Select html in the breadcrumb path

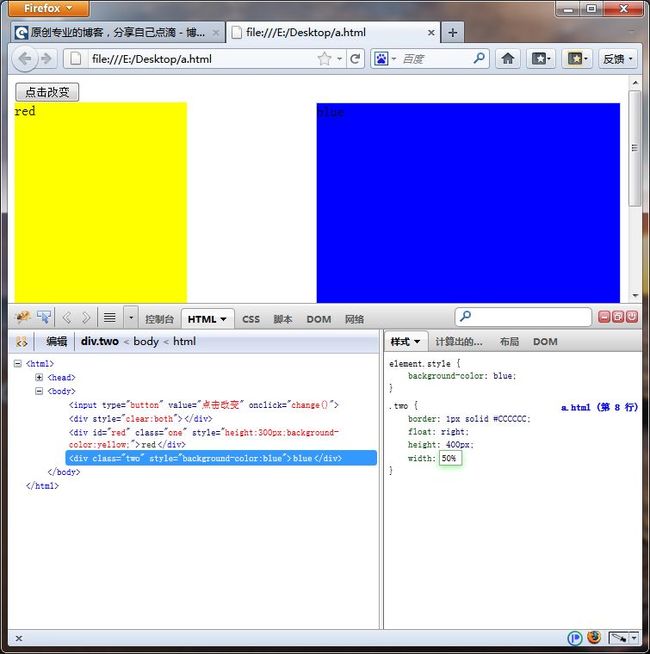click(x=184, y=341)
